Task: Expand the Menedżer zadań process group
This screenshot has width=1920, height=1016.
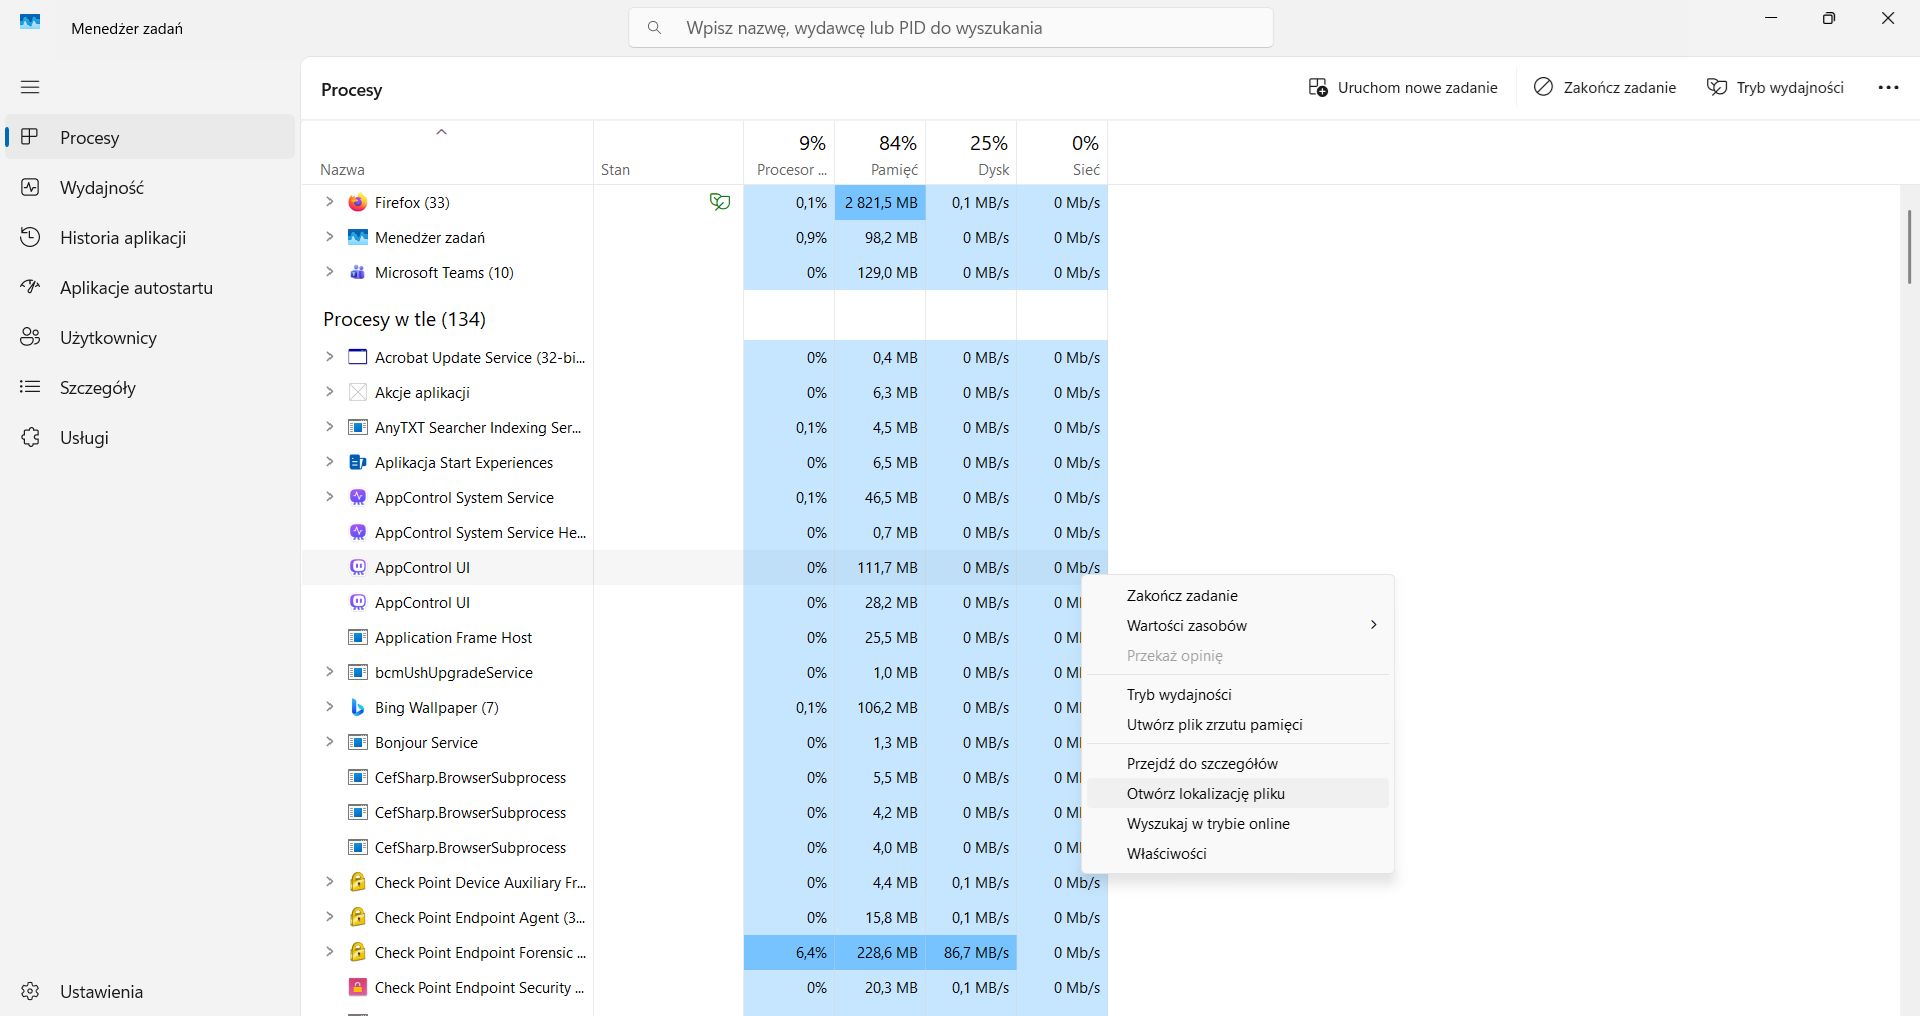Action: 329,237
